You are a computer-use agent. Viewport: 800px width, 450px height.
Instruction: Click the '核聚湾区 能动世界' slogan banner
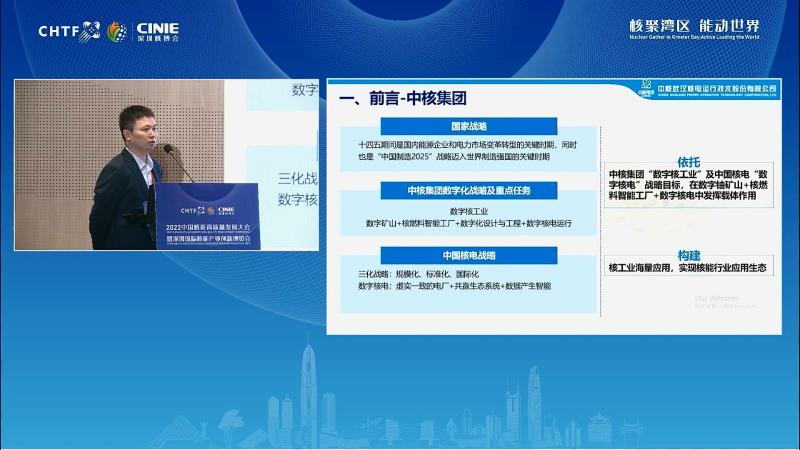tap(694, 27)
